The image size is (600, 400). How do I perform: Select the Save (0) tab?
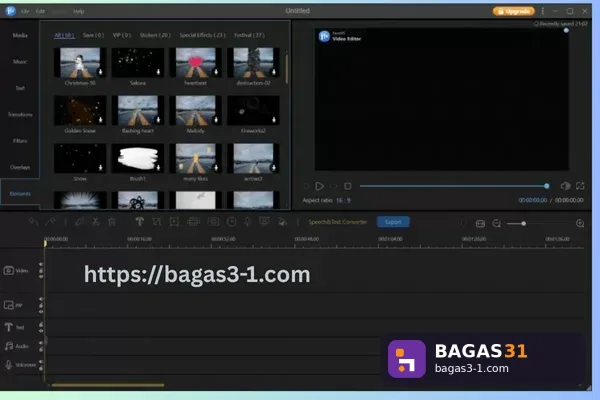[93, 35]
